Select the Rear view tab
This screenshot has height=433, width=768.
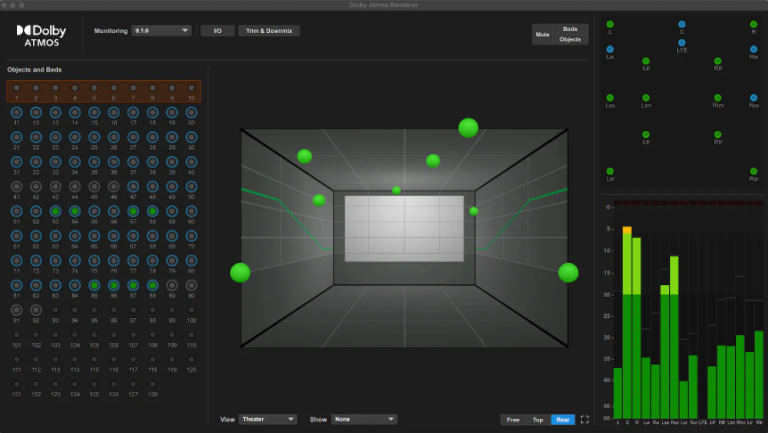[563, 420]
